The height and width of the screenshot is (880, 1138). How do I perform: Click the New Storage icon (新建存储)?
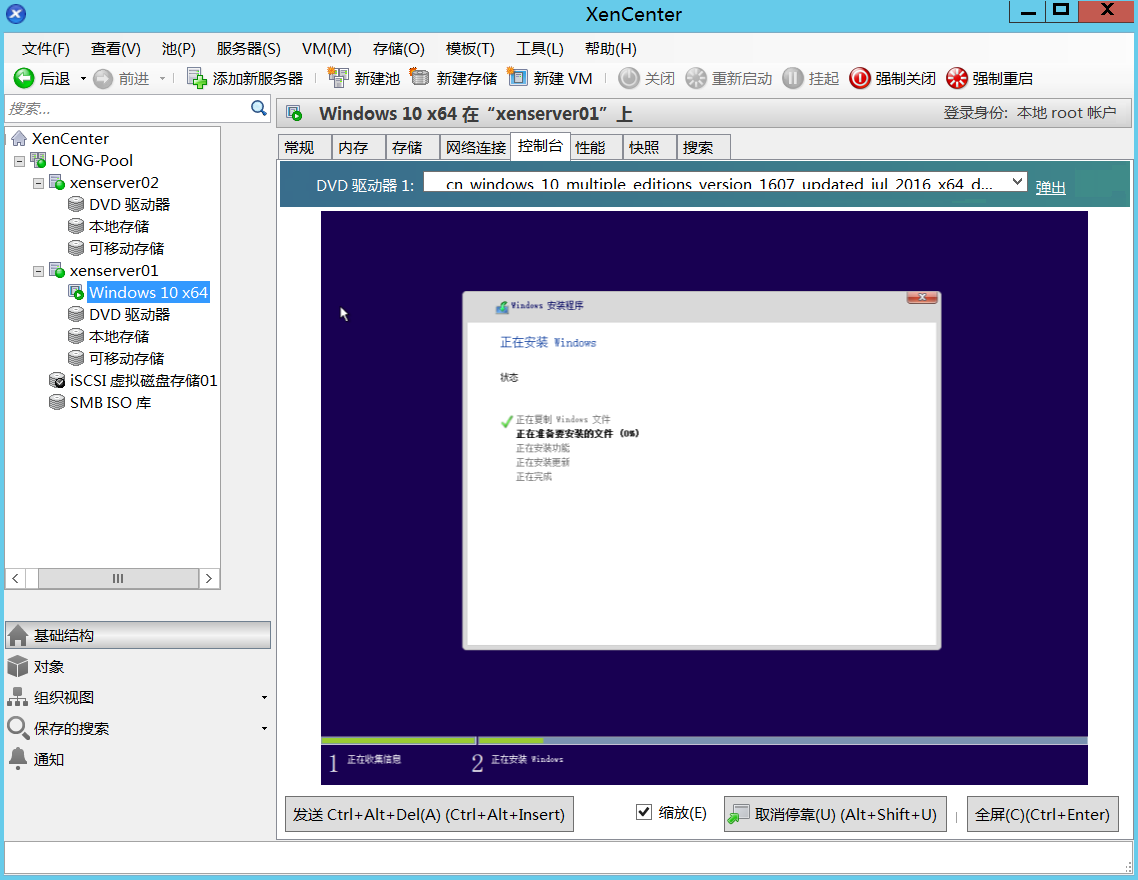(419, 77)
